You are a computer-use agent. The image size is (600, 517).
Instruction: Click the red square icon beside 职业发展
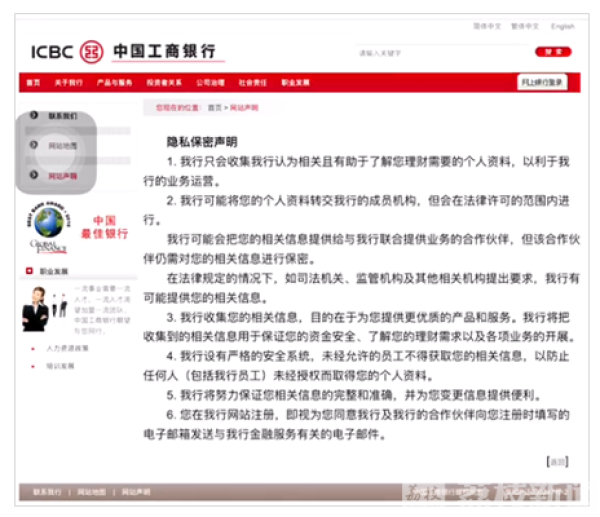coord(30,270)
